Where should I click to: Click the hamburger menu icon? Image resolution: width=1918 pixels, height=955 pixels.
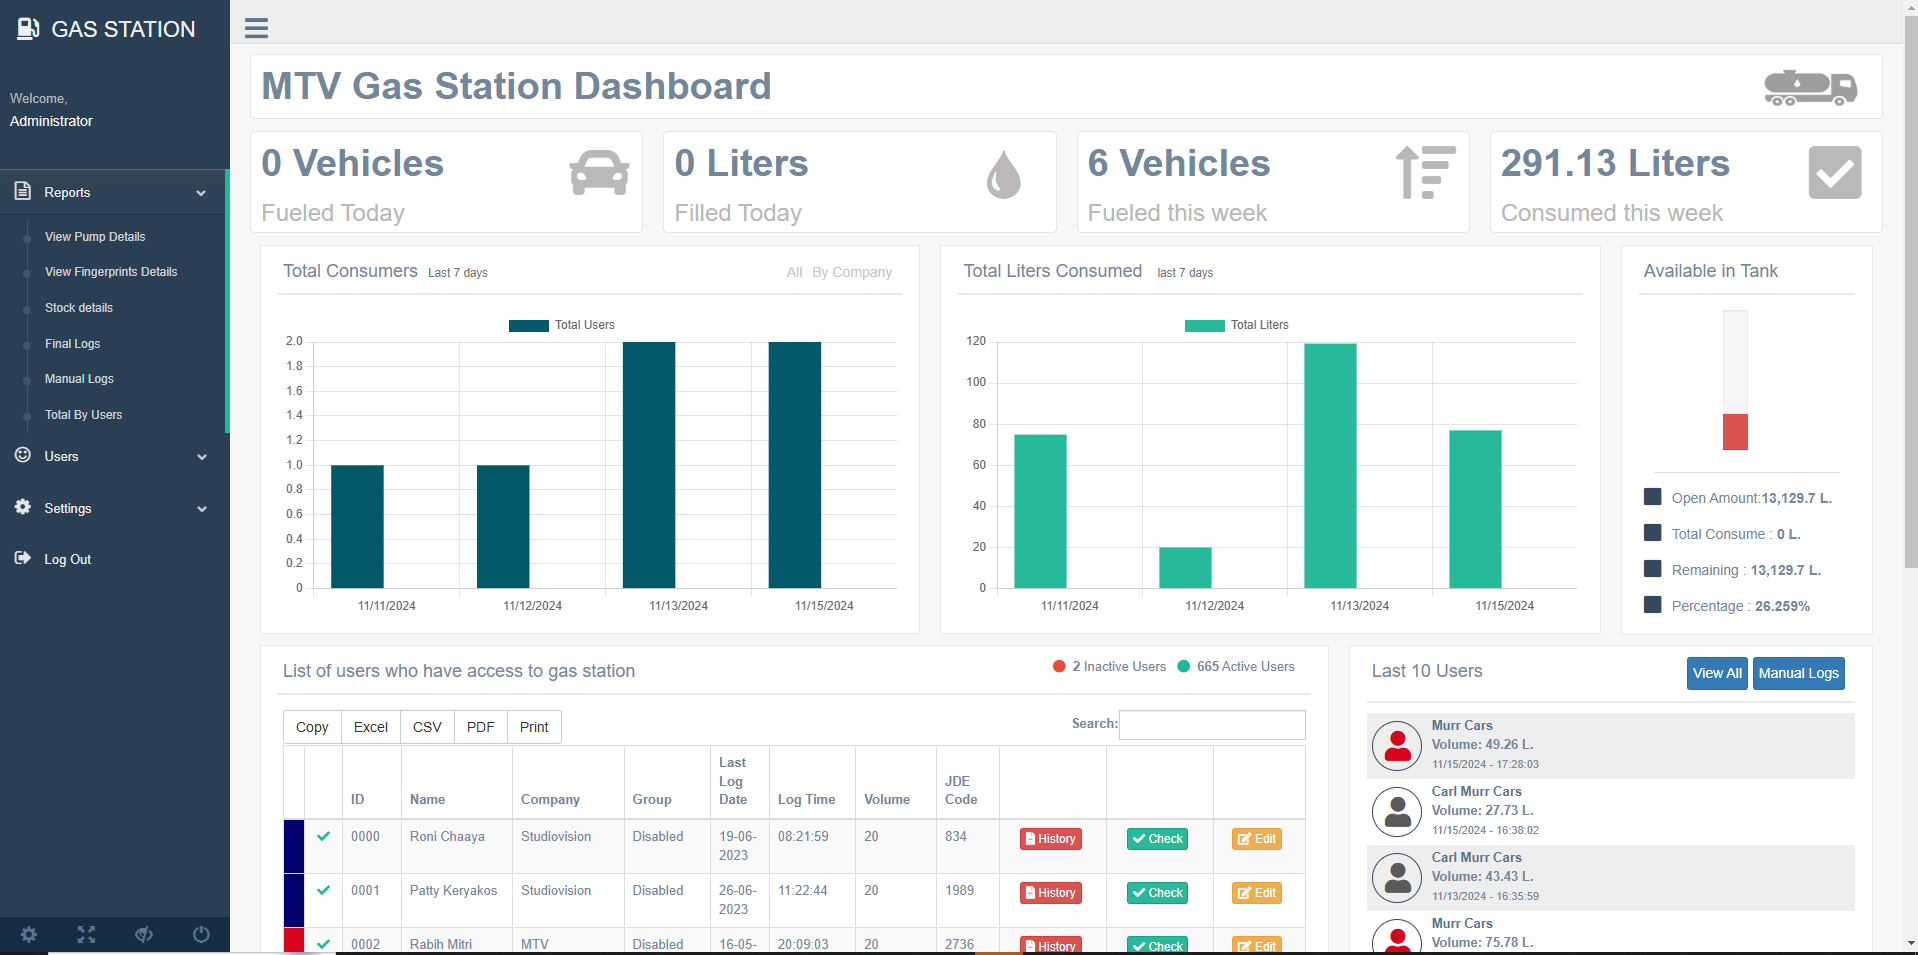coord(256,28)
